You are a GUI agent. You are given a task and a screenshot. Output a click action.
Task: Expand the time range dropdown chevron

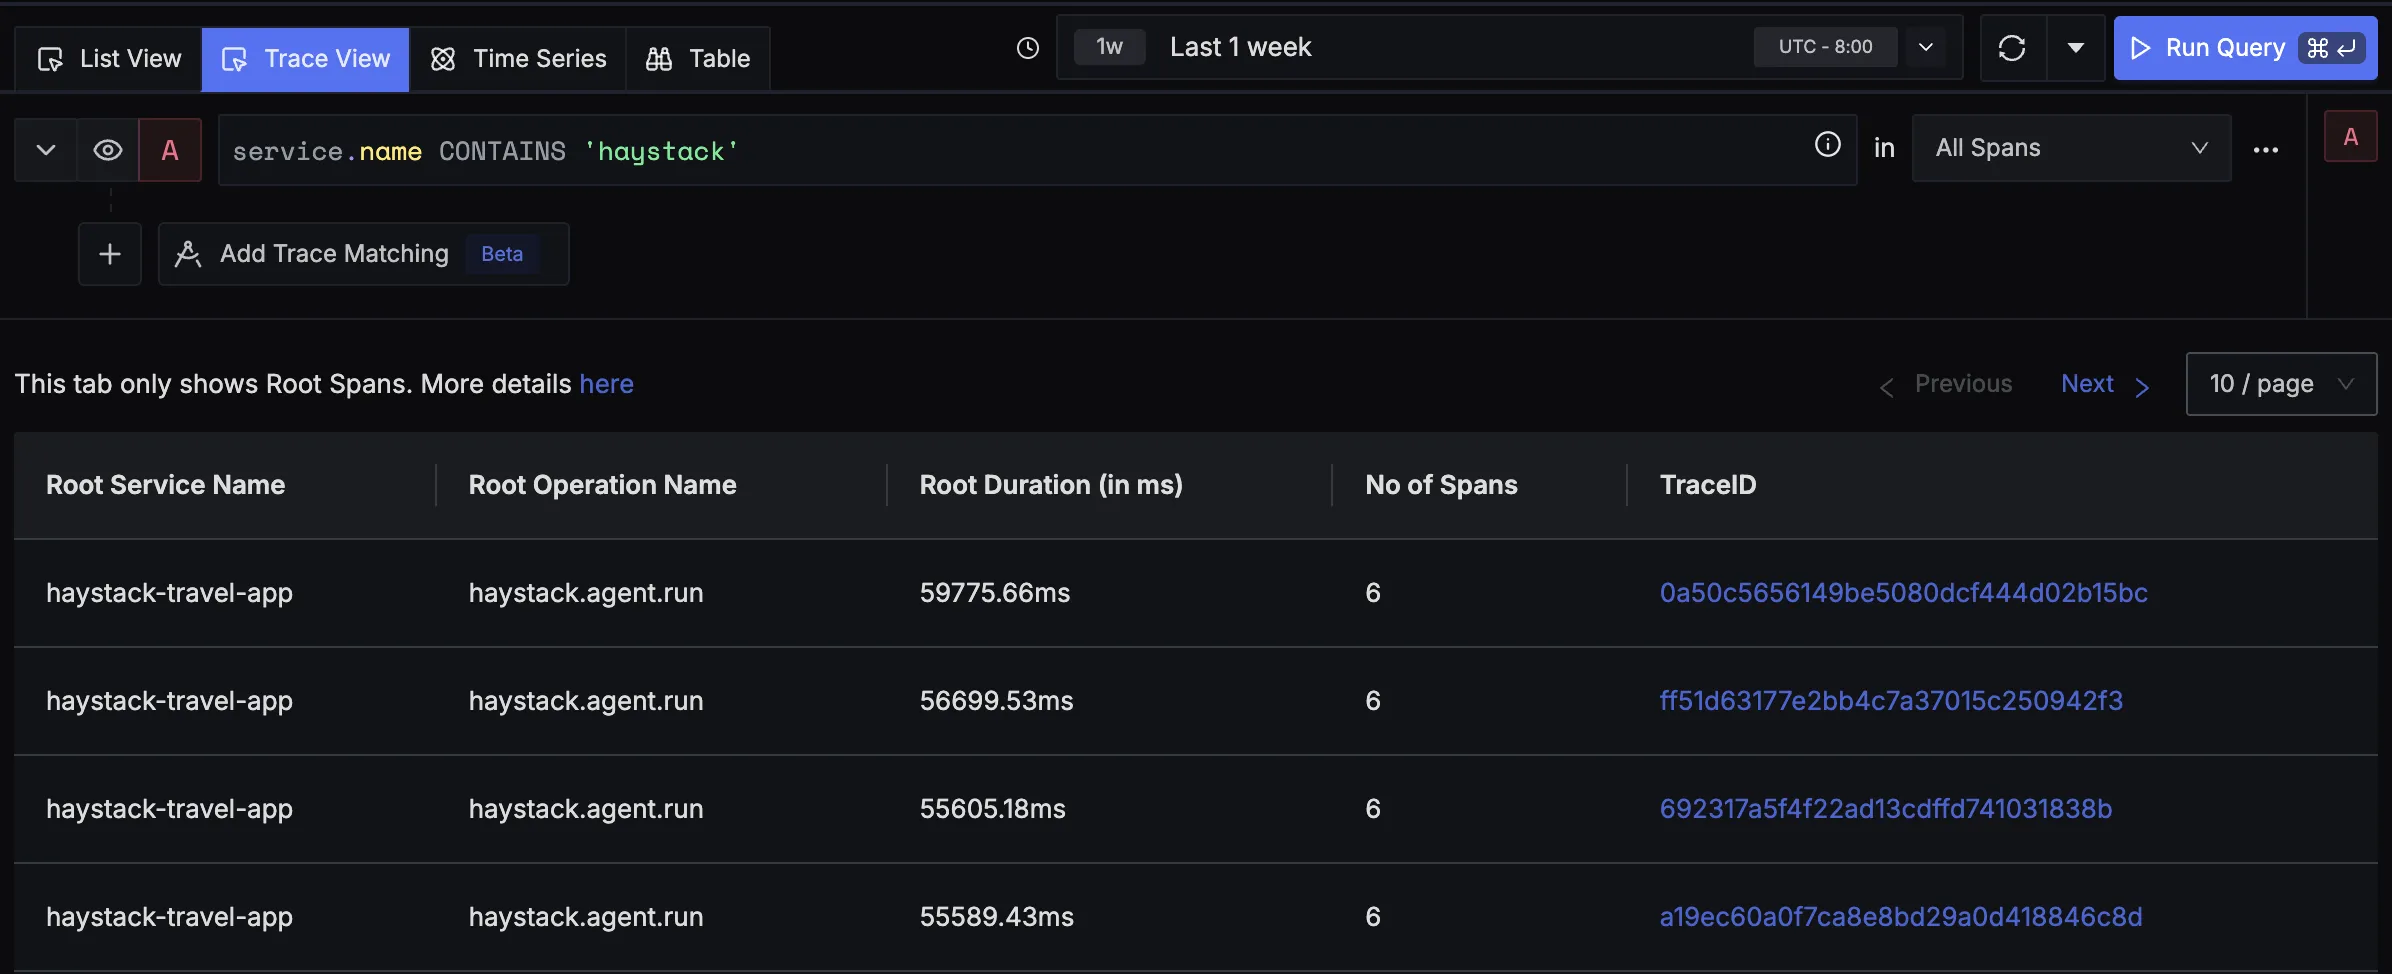[x=1926, y=47]
